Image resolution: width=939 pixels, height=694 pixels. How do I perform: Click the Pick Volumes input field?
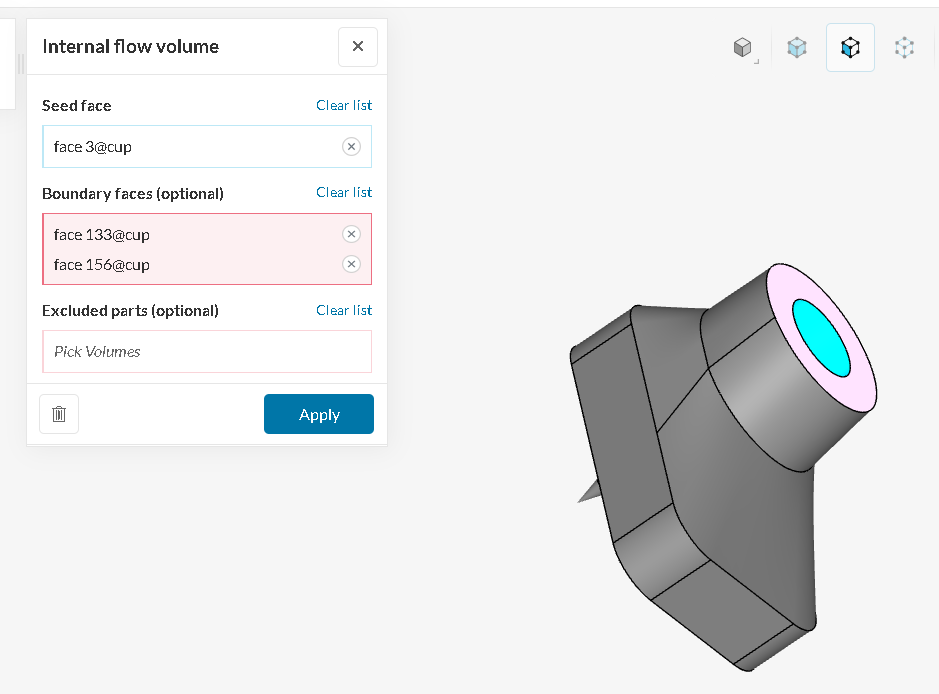pyautogui.click(x=207, y=351)
